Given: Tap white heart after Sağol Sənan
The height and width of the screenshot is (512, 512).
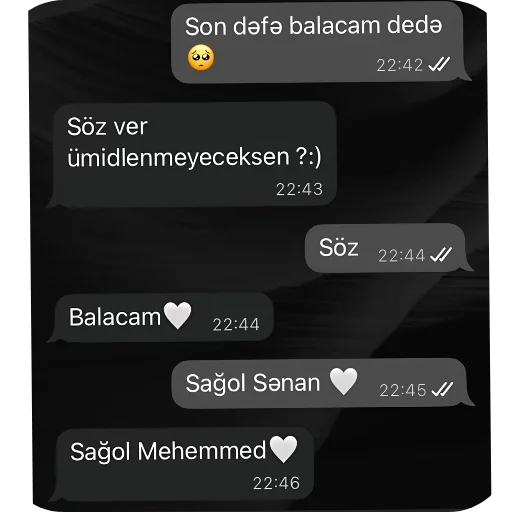Looking at the screenshot, I should [343, 381].
